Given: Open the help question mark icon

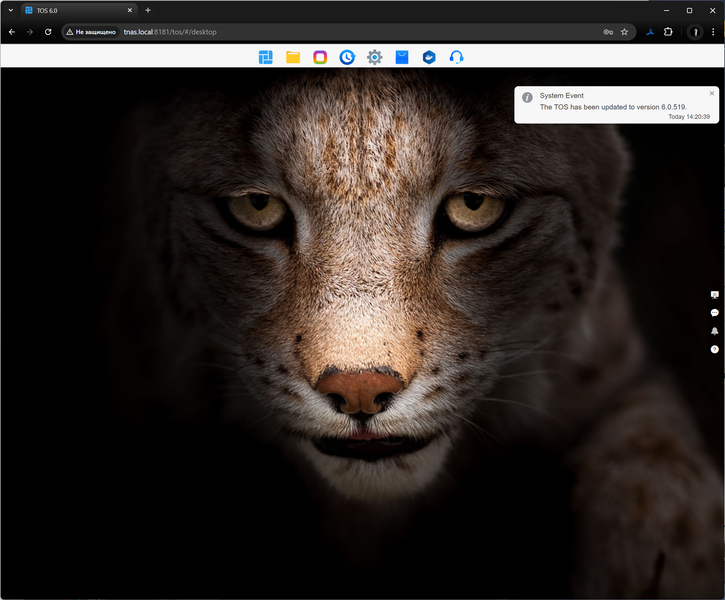Looking at the screenshot, I should click(714, 349).
